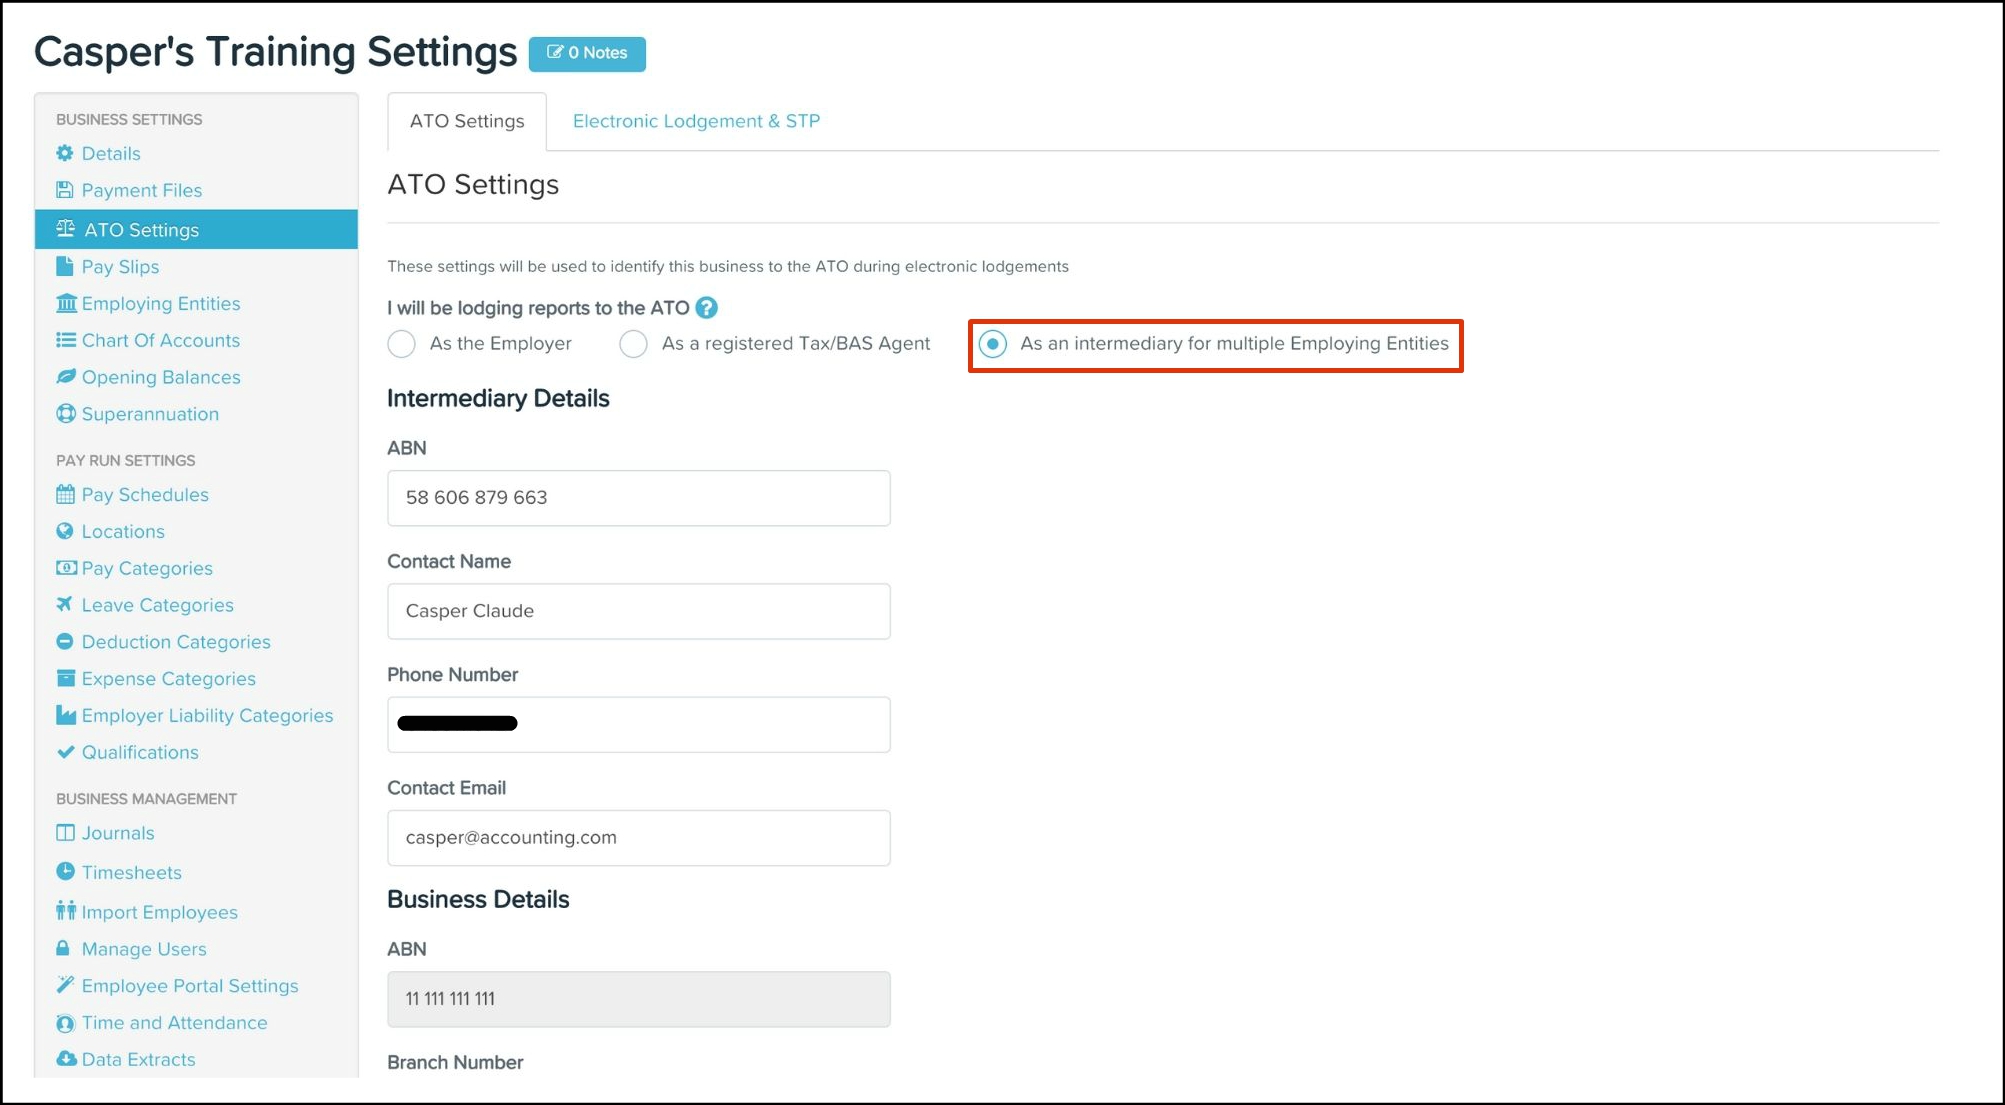Select As a registered Tax/BAS Agent option
The width and height of the screenshot is (2005, 1105).
(x=634, y=344)
